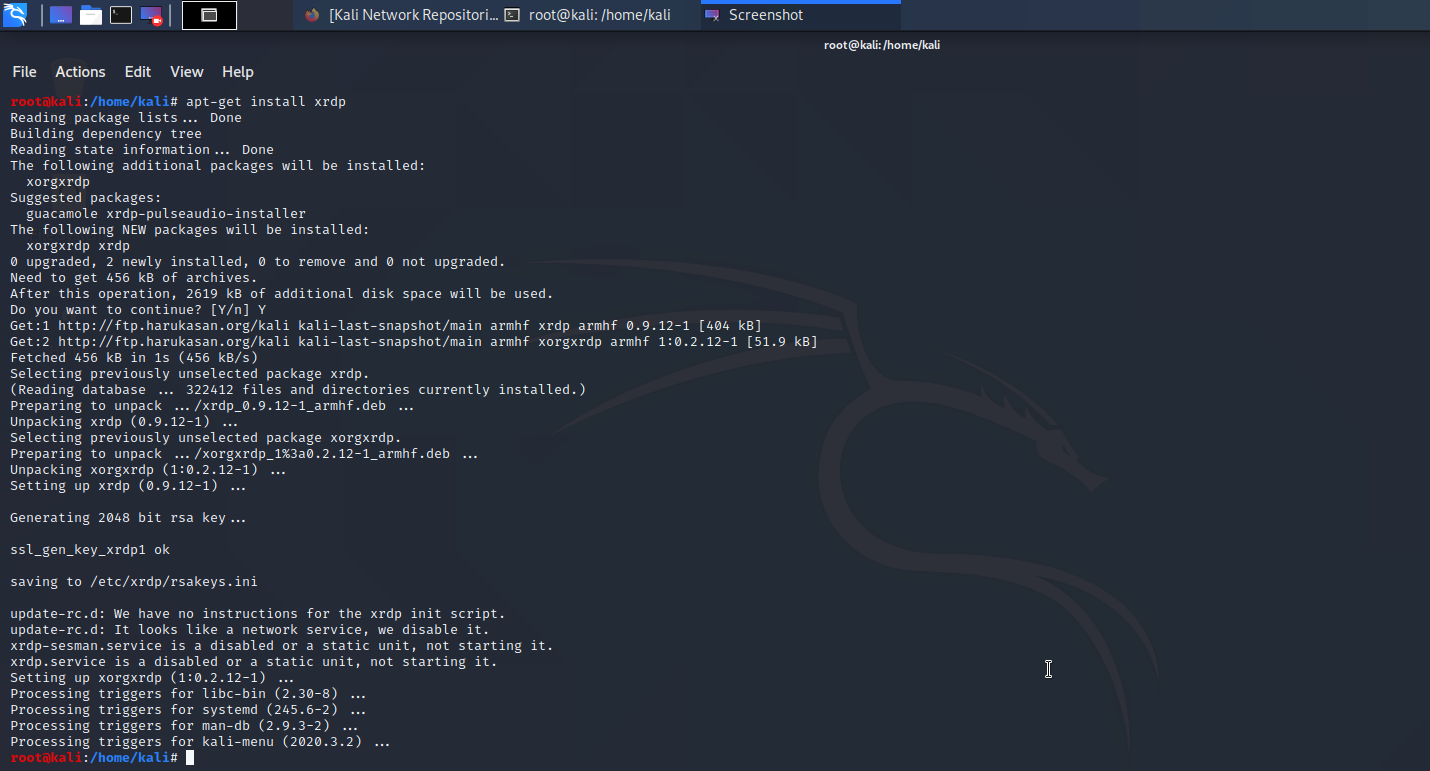The image size is (1430, 771).
Task: Click the show desktop panel icon
Action: point(60,15)
